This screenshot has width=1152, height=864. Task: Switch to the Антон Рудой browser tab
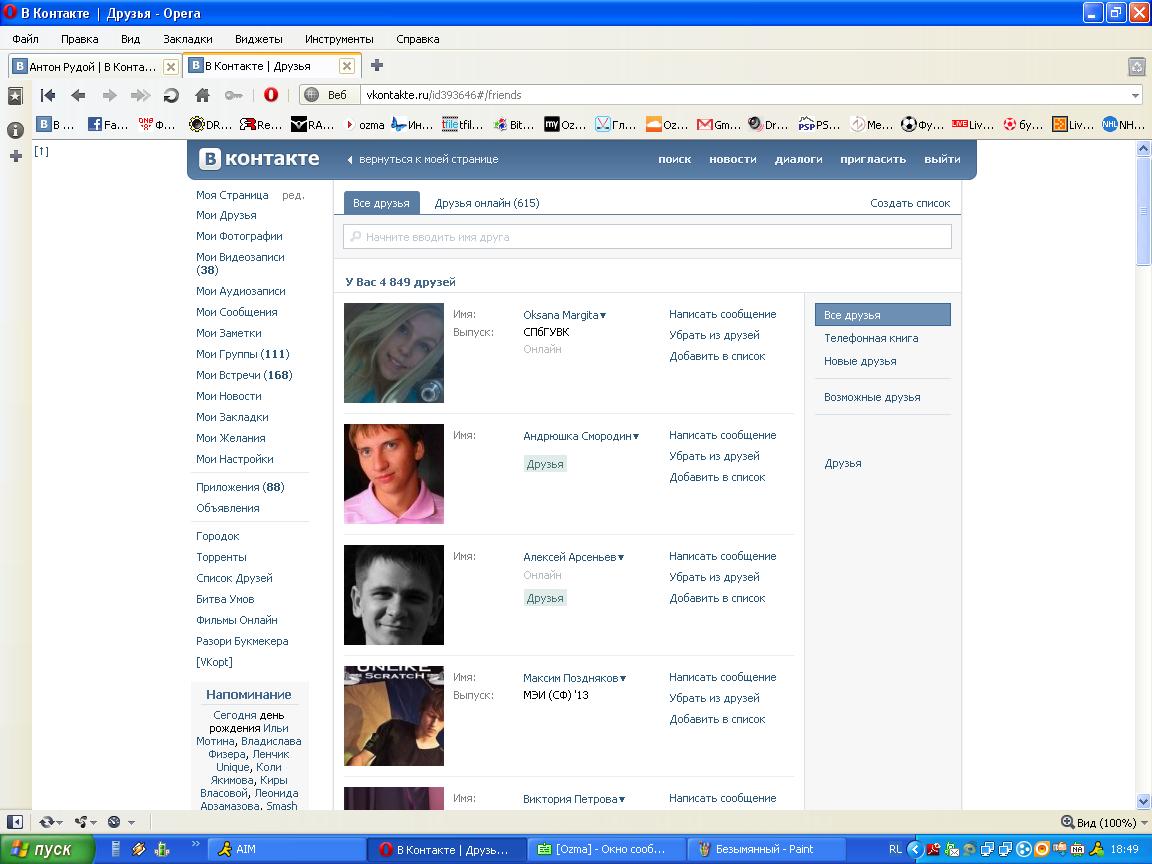[95, 66]
